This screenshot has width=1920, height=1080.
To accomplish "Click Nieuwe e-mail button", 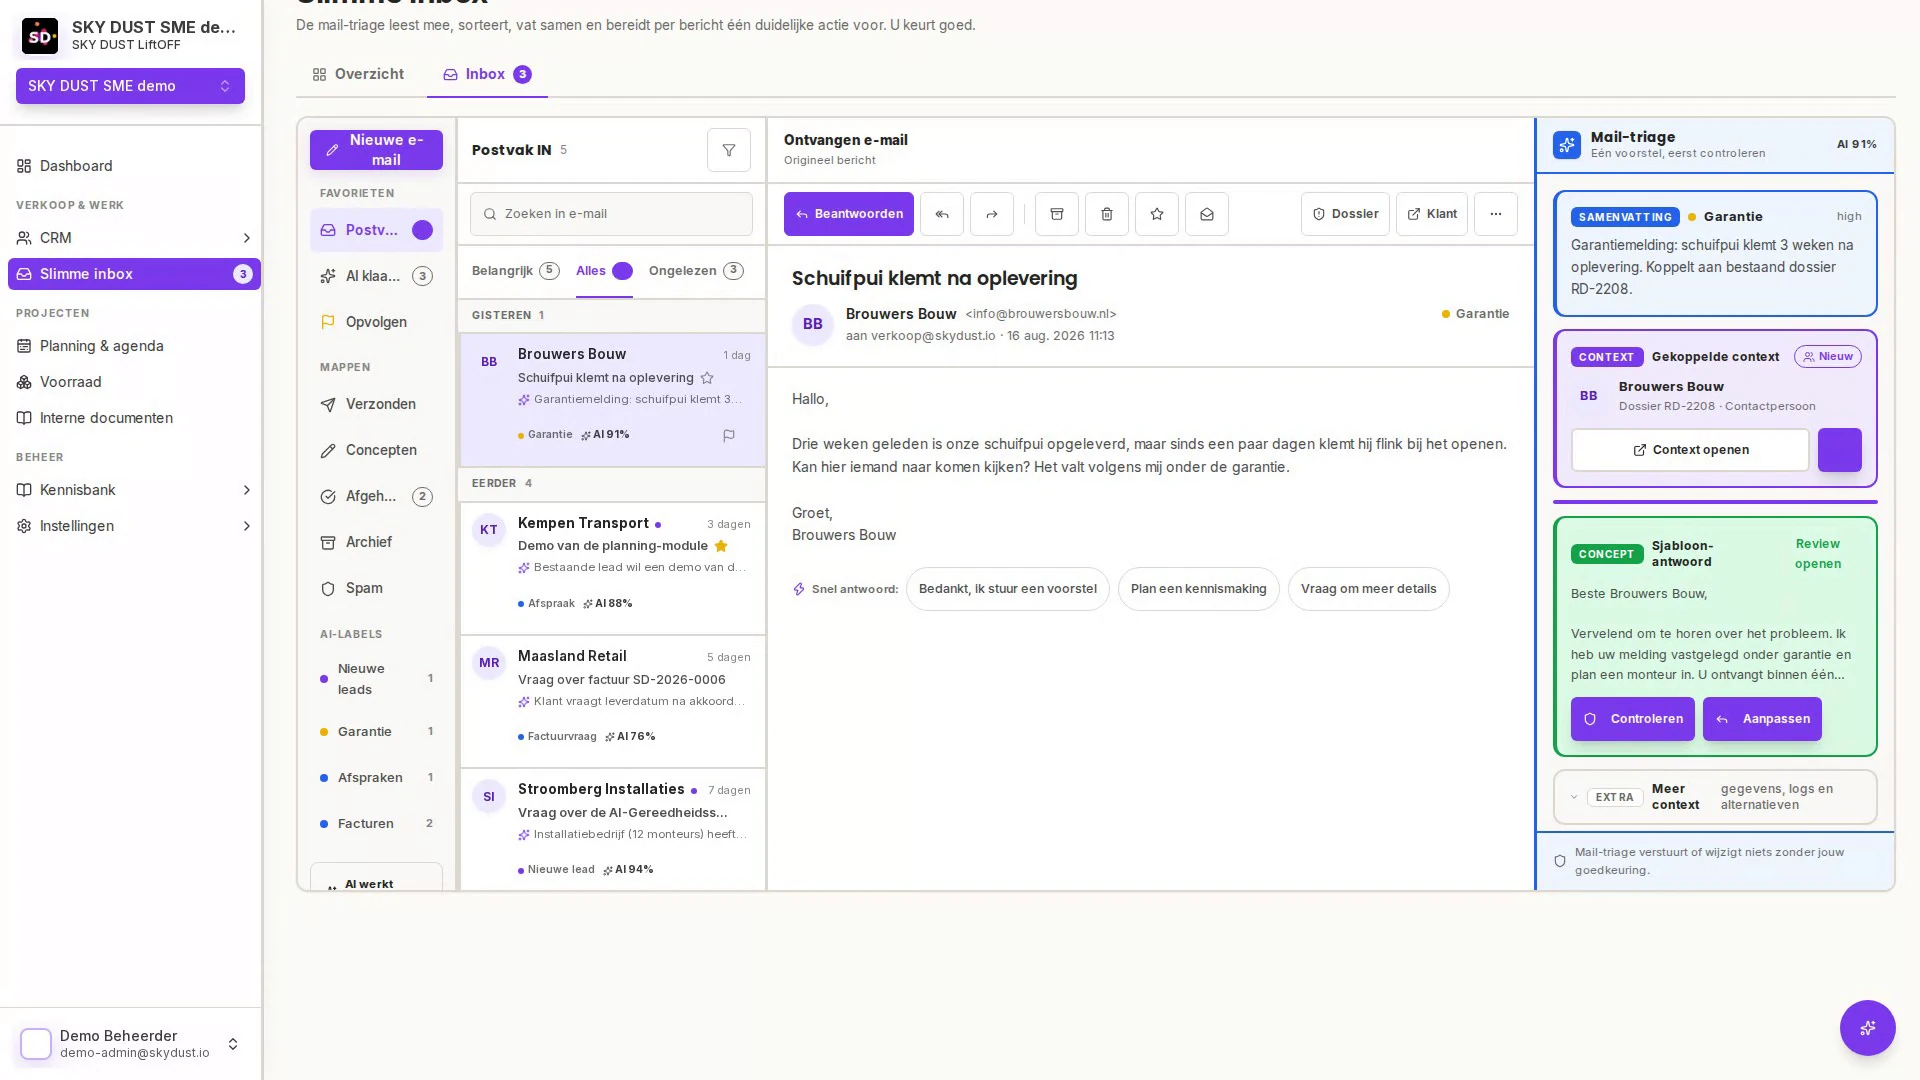I will pos(376,150).
